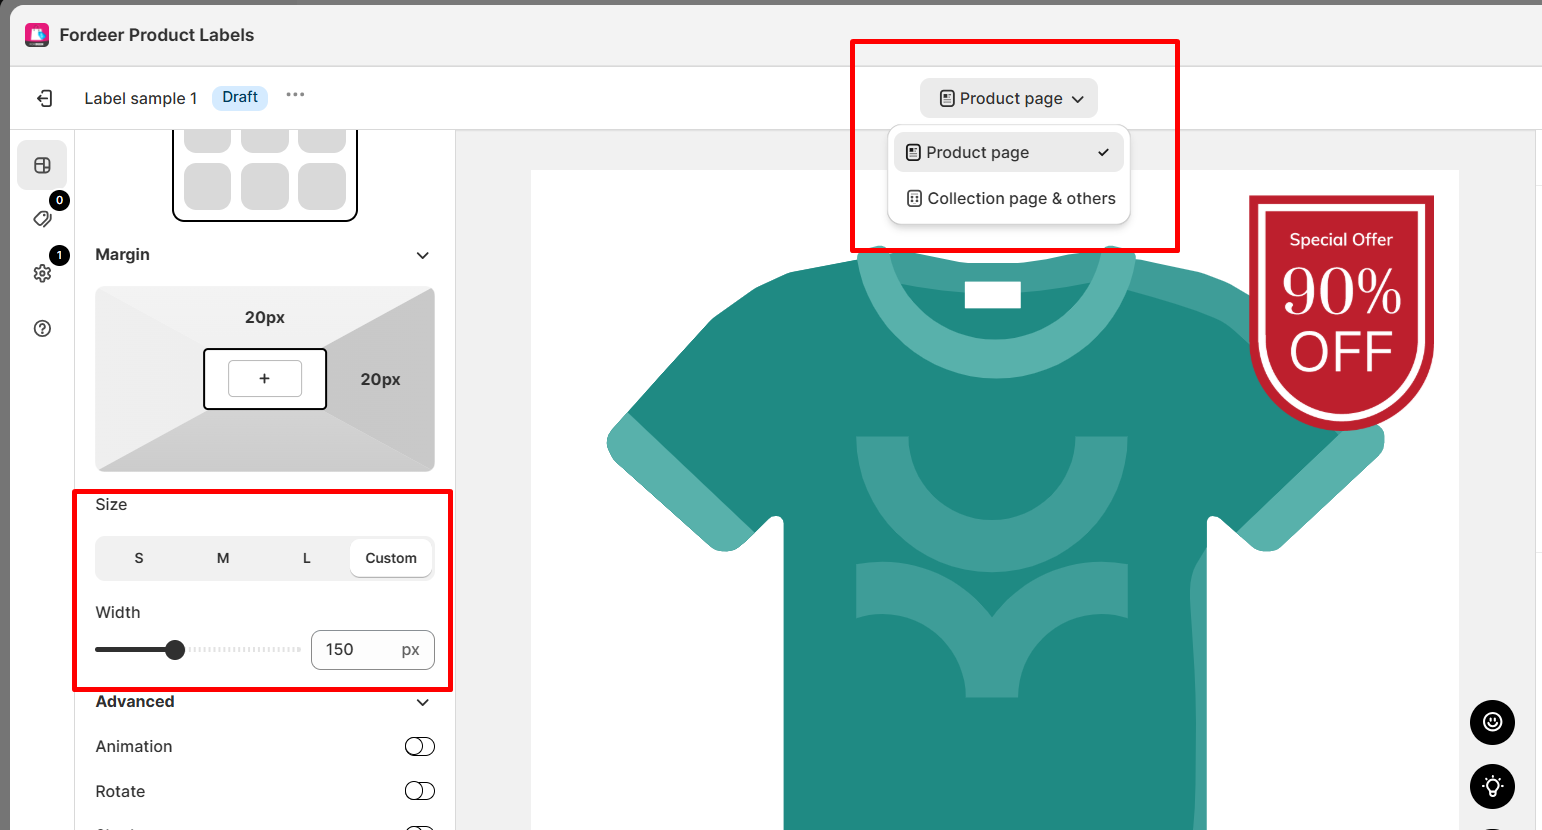Image resolution: width=1542 pixels, height=830 pixels.
Task: Exit the label editor via back icon
Action: tap(45, 98)
